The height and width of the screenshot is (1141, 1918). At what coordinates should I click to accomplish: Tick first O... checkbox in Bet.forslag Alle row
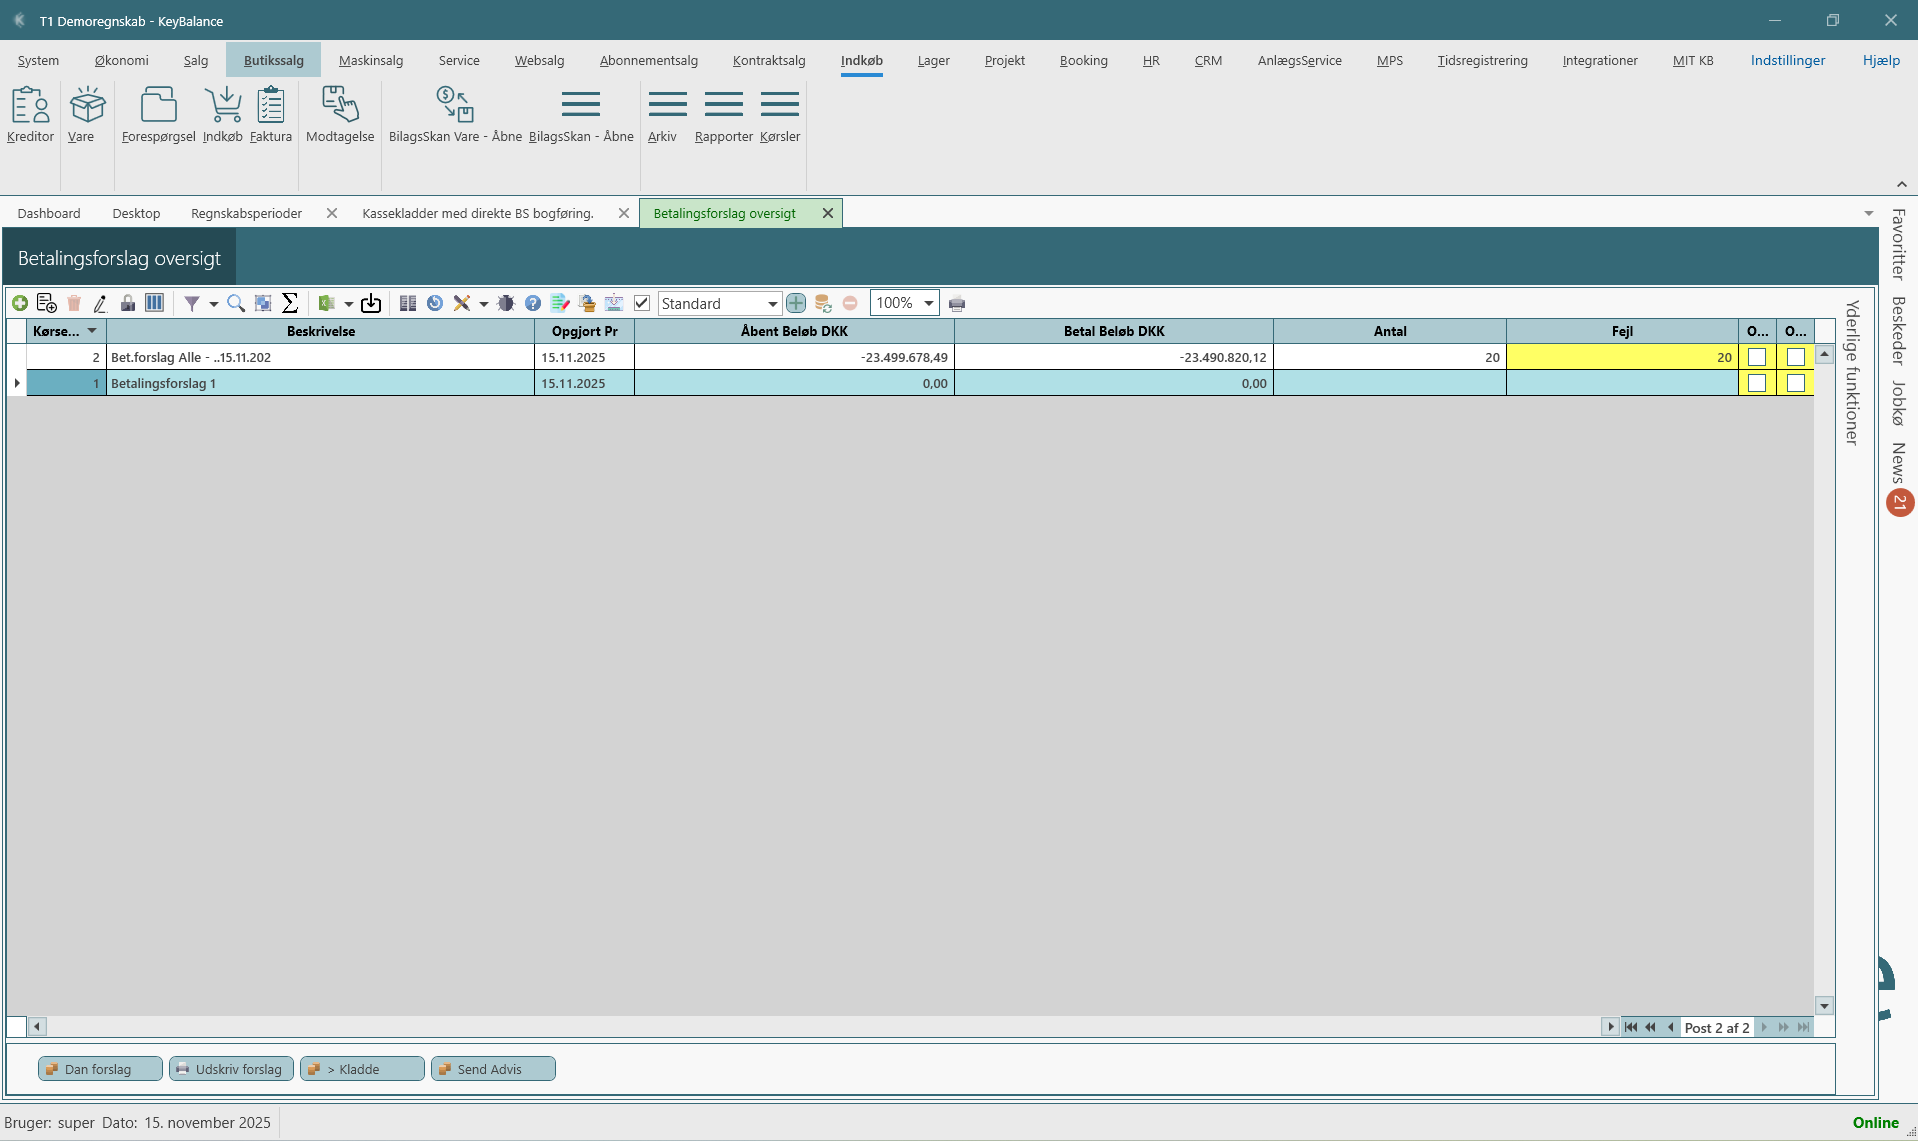(x=1757, y=357)
